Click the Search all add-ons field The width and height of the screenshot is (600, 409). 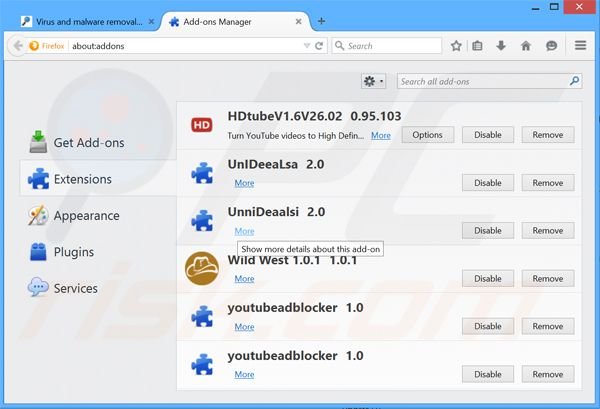489,81
